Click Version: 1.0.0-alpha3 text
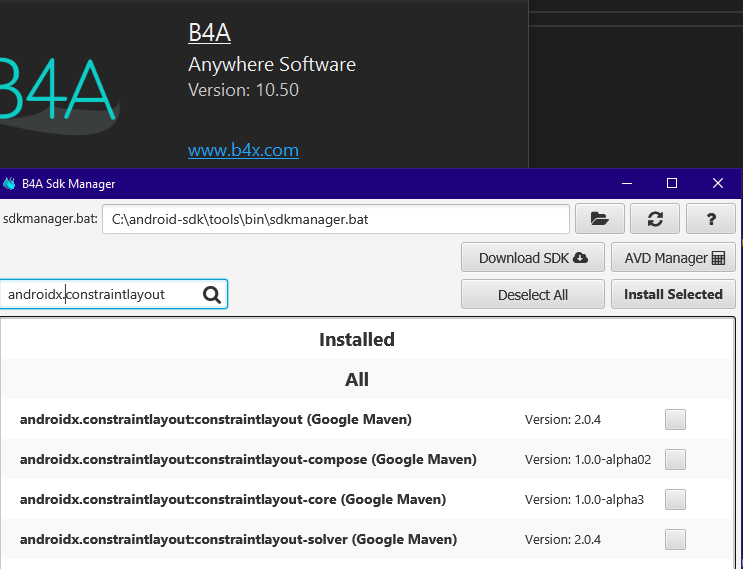This screenshot has width=743, height=569. tap(584, 499)
